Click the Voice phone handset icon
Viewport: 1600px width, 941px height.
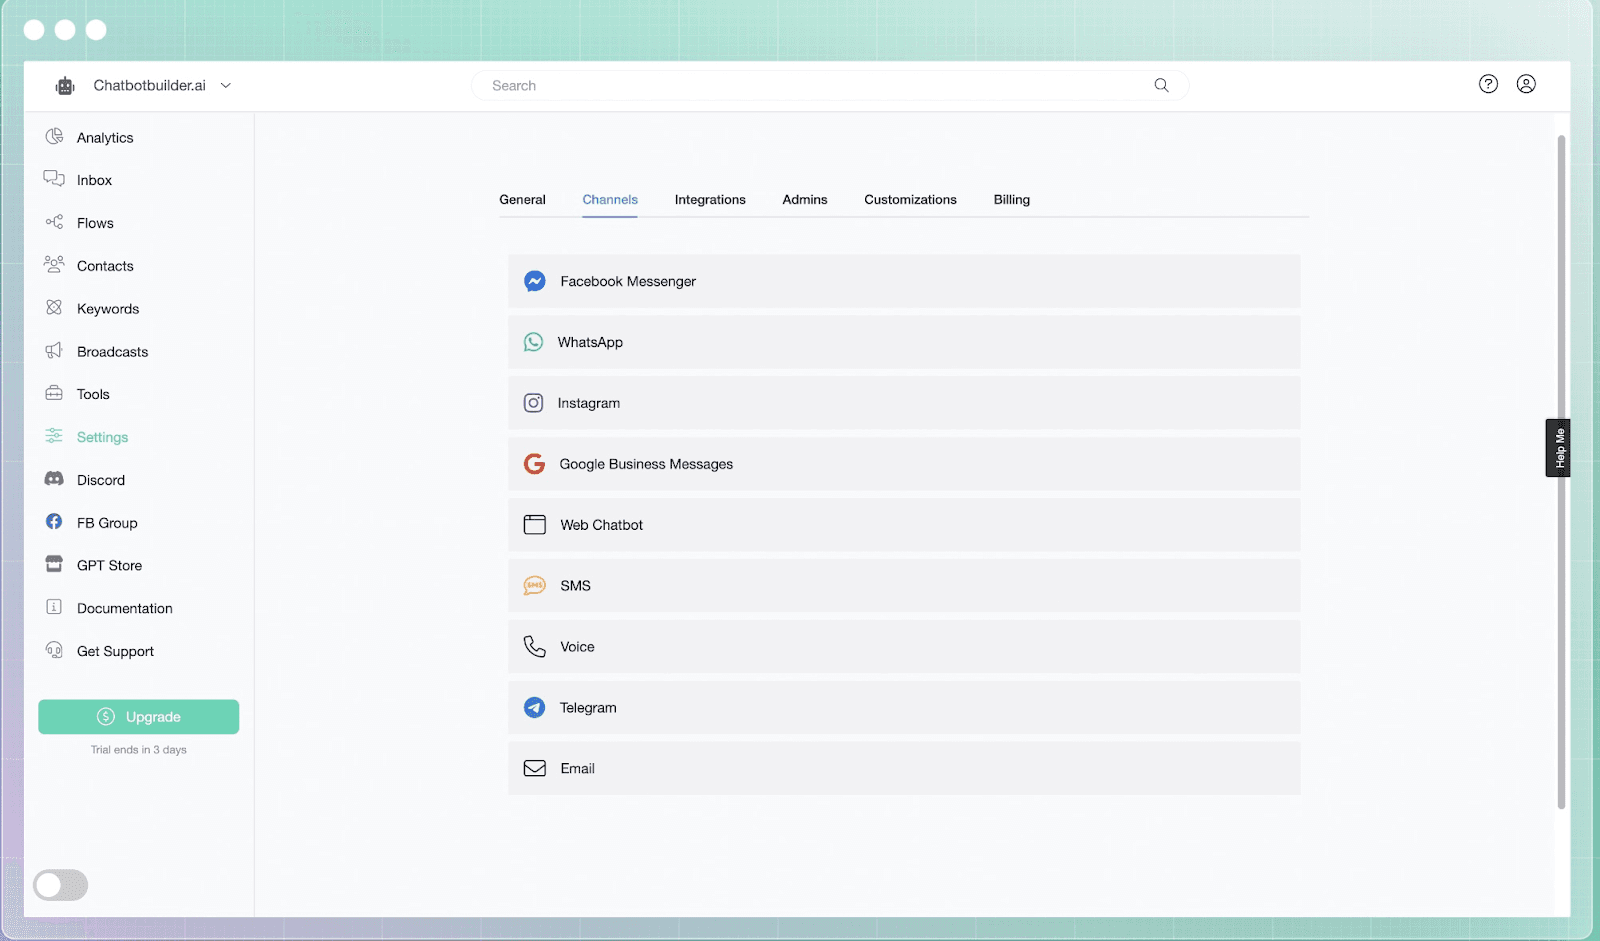click(535, 647)
